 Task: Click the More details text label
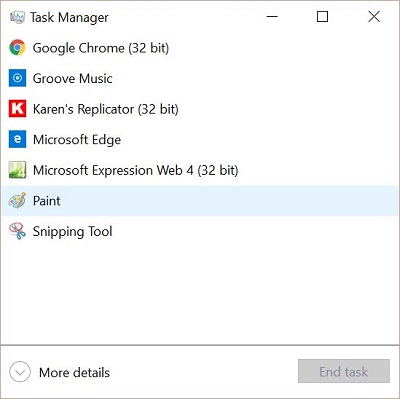tap(74, 372)
